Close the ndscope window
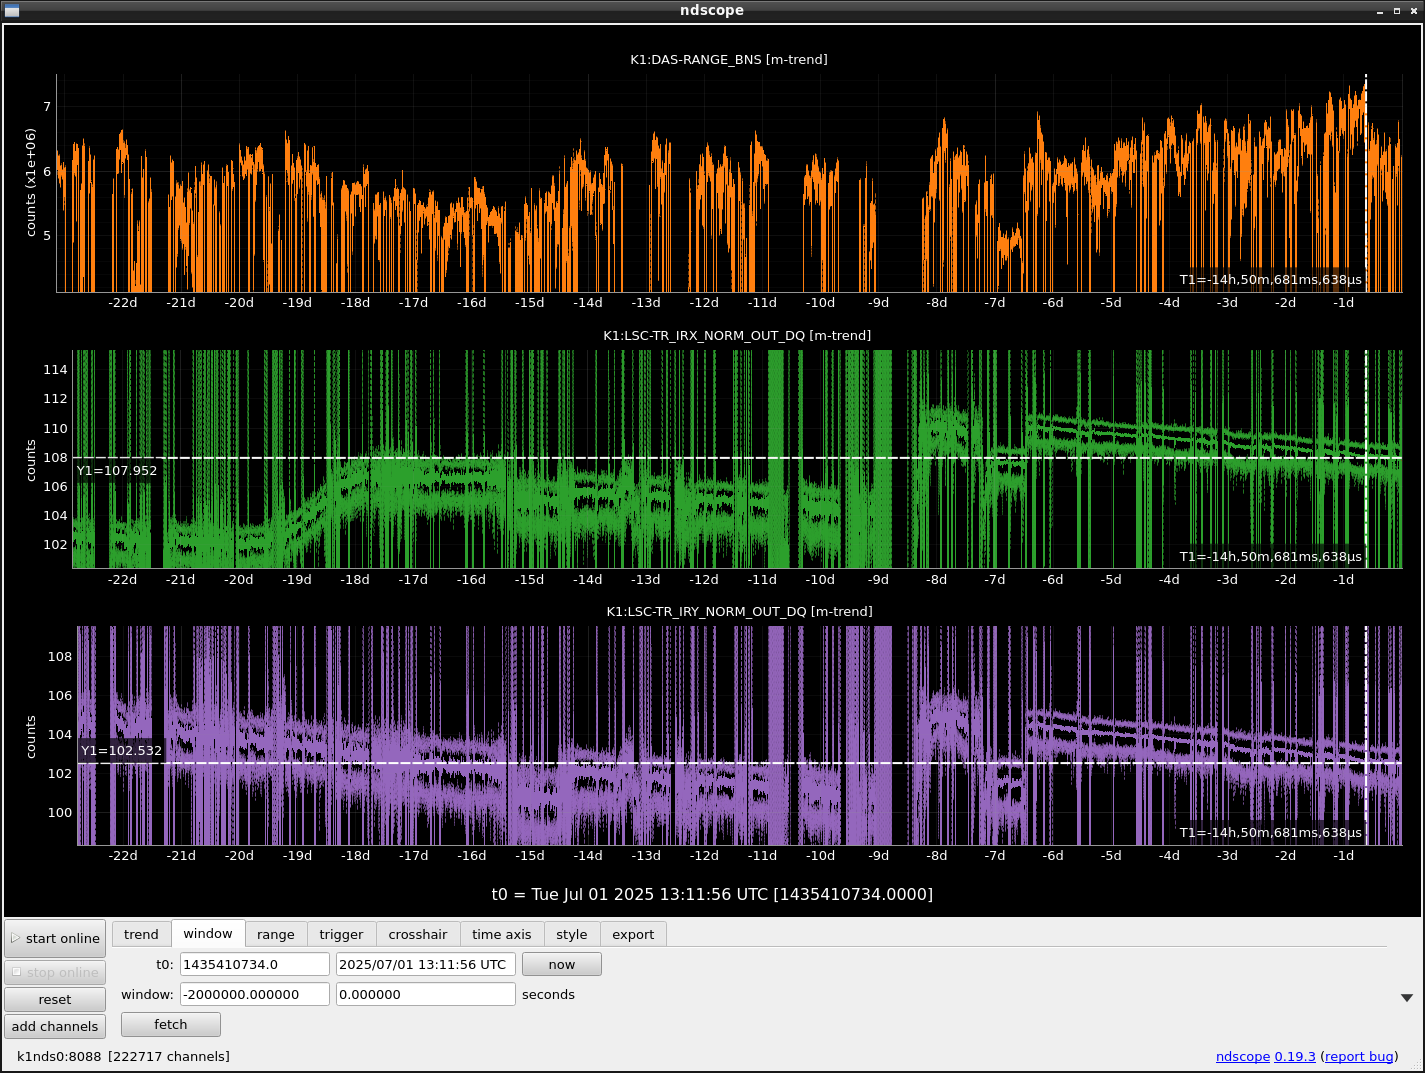This screenshot has height=1073, width=1425. pyautogui.click(x=1412, y=10)
